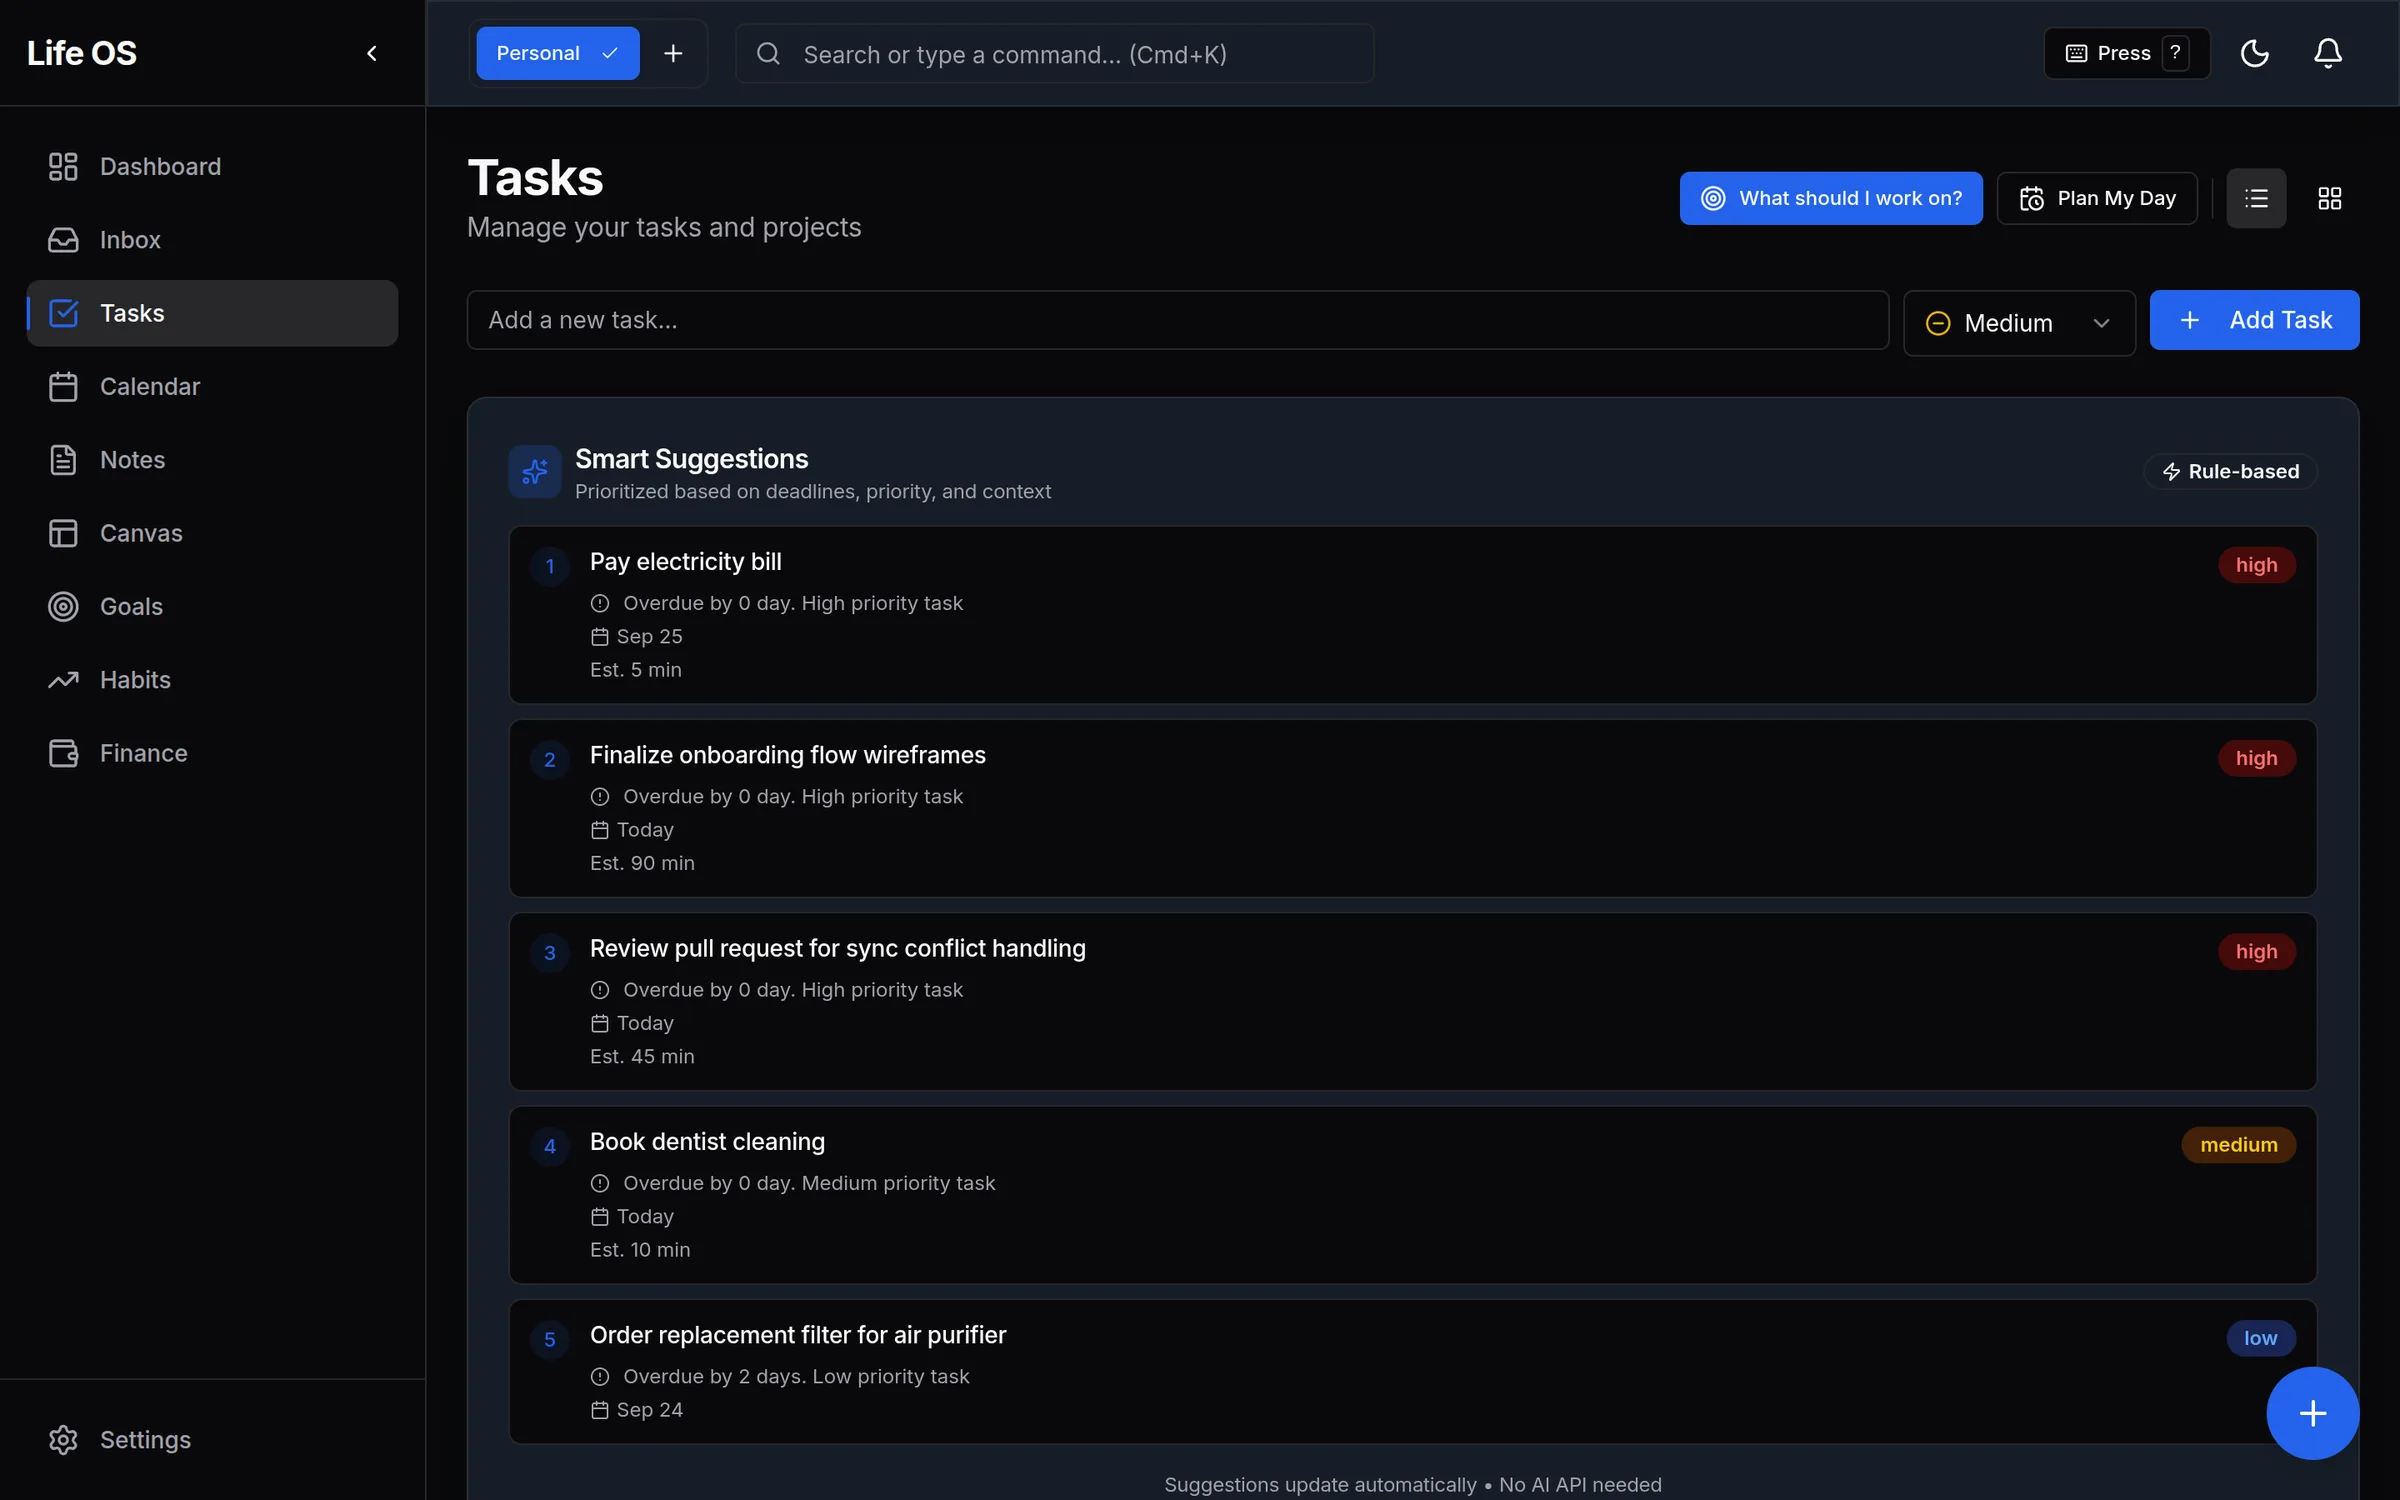
Task: Click the Life OS logo title
Action: click(x=82, y=53)
